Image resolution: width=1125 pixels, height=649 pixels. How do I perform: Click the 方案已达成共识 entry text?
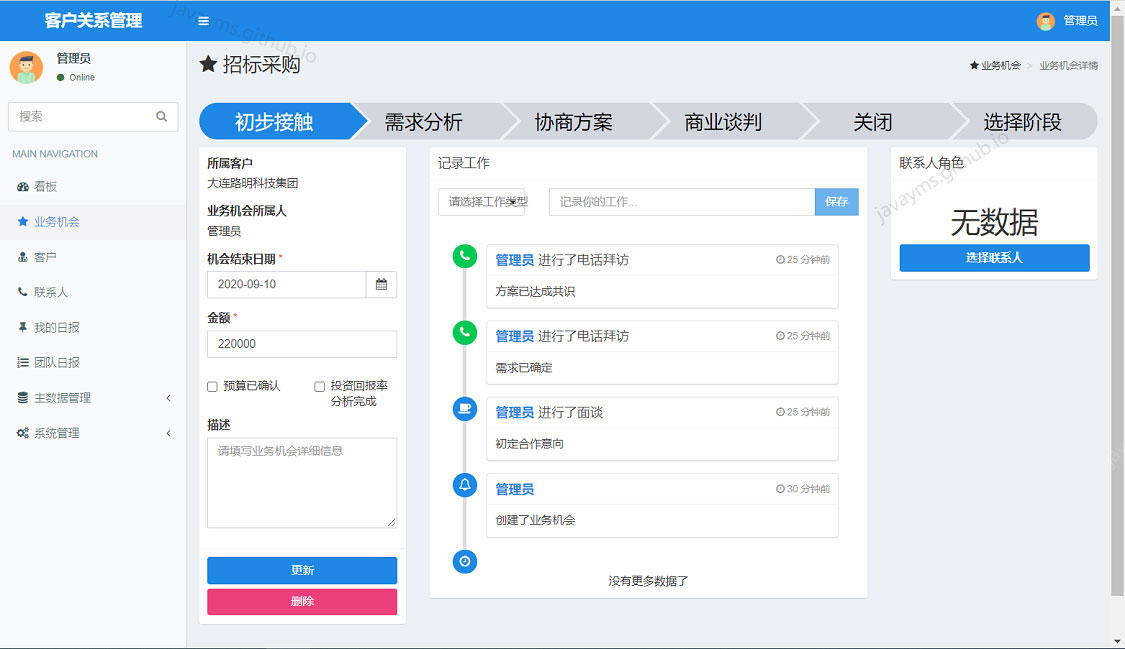click(535, 292)
